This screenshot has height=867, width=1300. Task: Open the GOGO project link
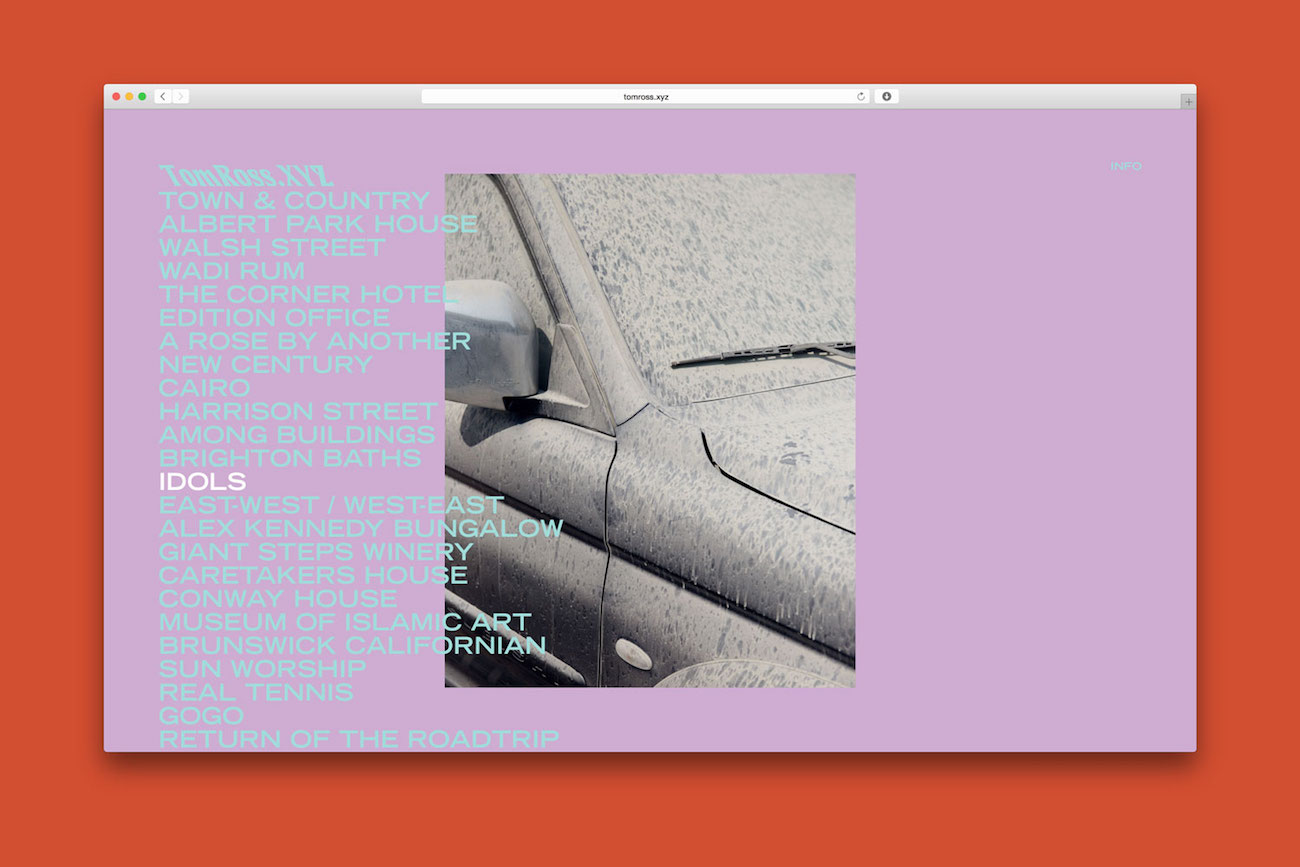[x=201, y=716]
